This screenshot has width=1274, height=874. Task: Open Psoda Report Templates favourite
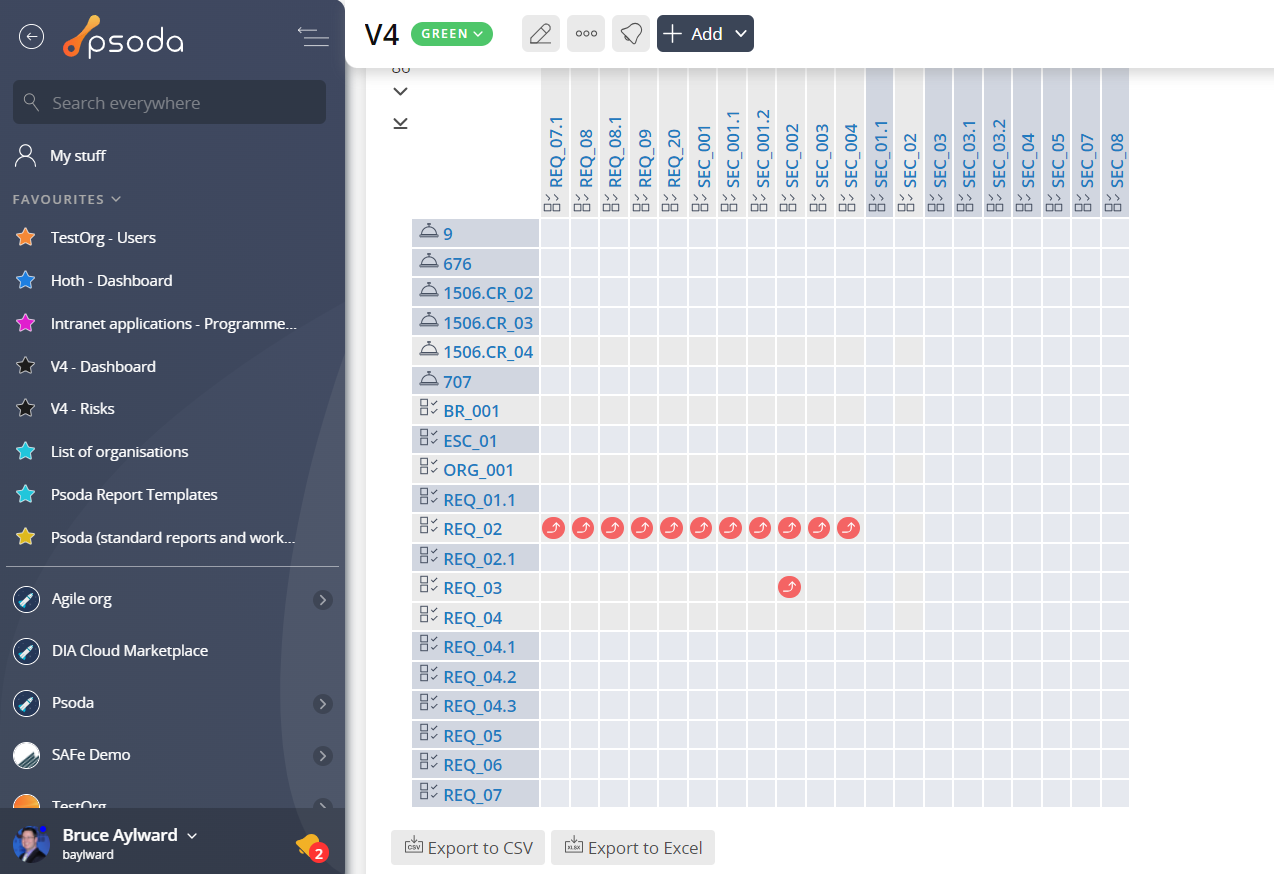coord(134,495)
